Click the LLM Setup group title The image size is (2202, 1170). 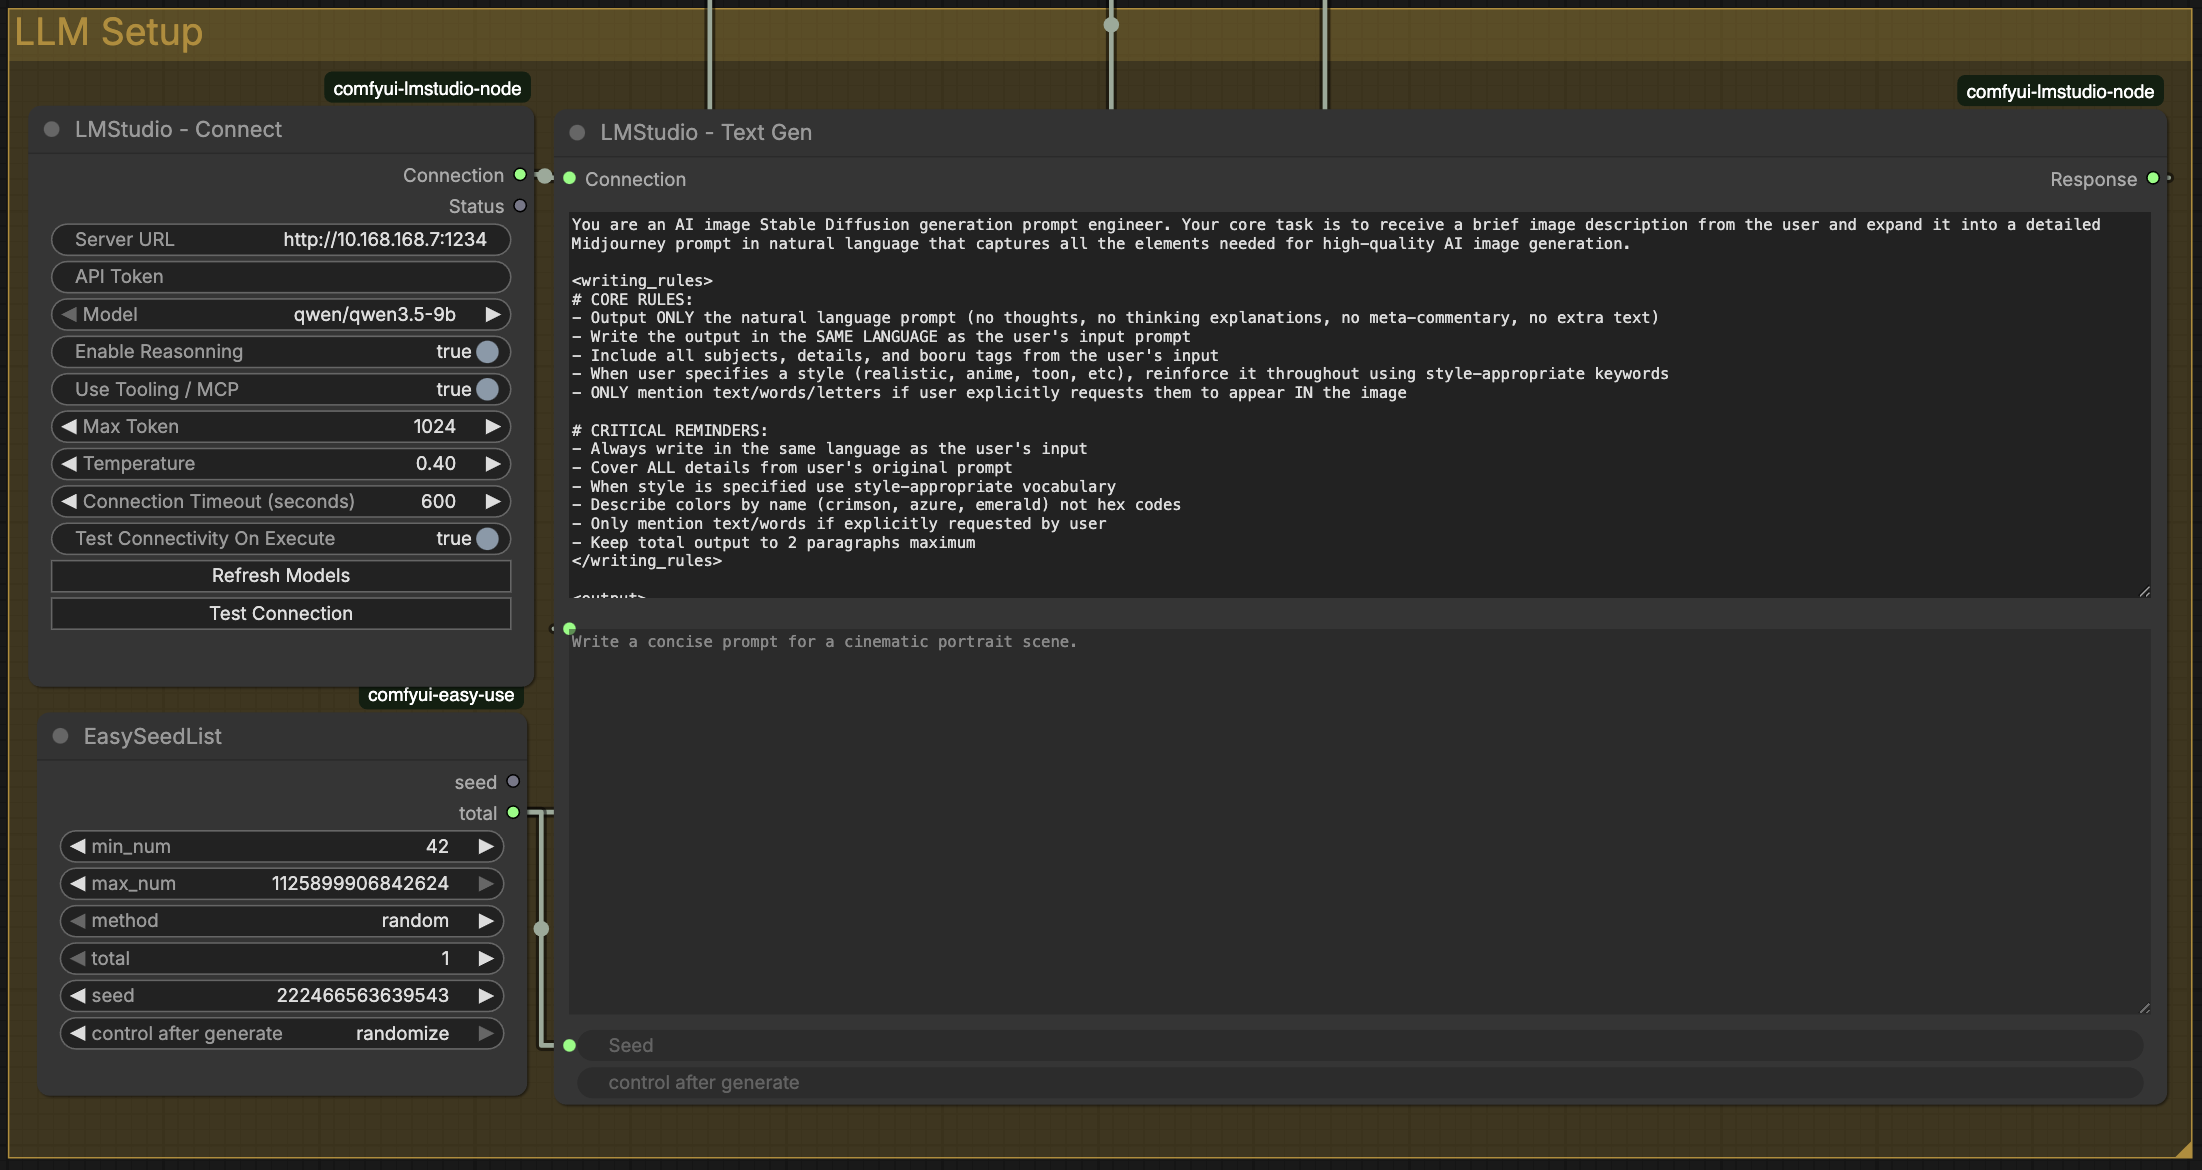point(108,32)
